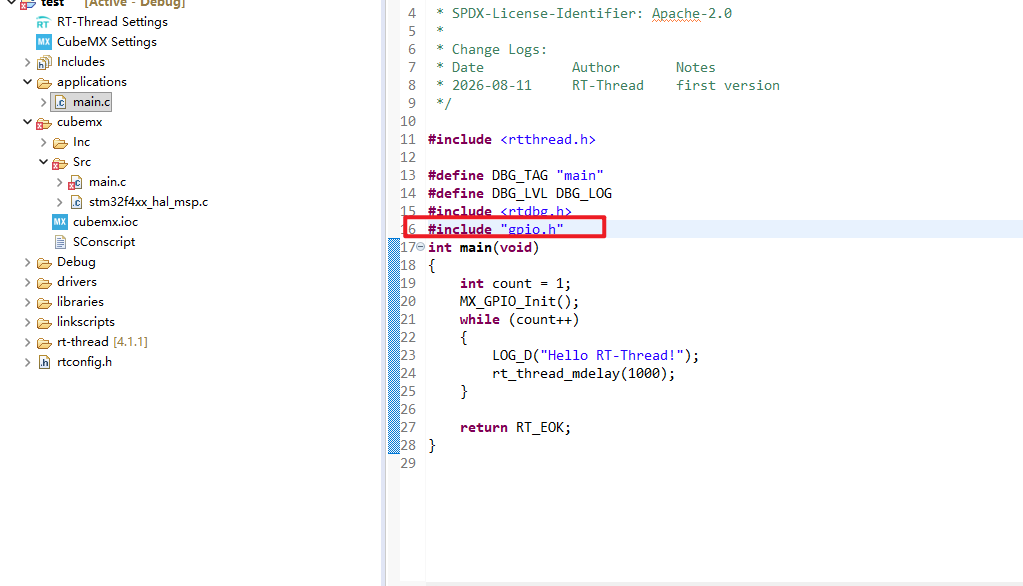Click the SConscript document icon

point(60,242)
